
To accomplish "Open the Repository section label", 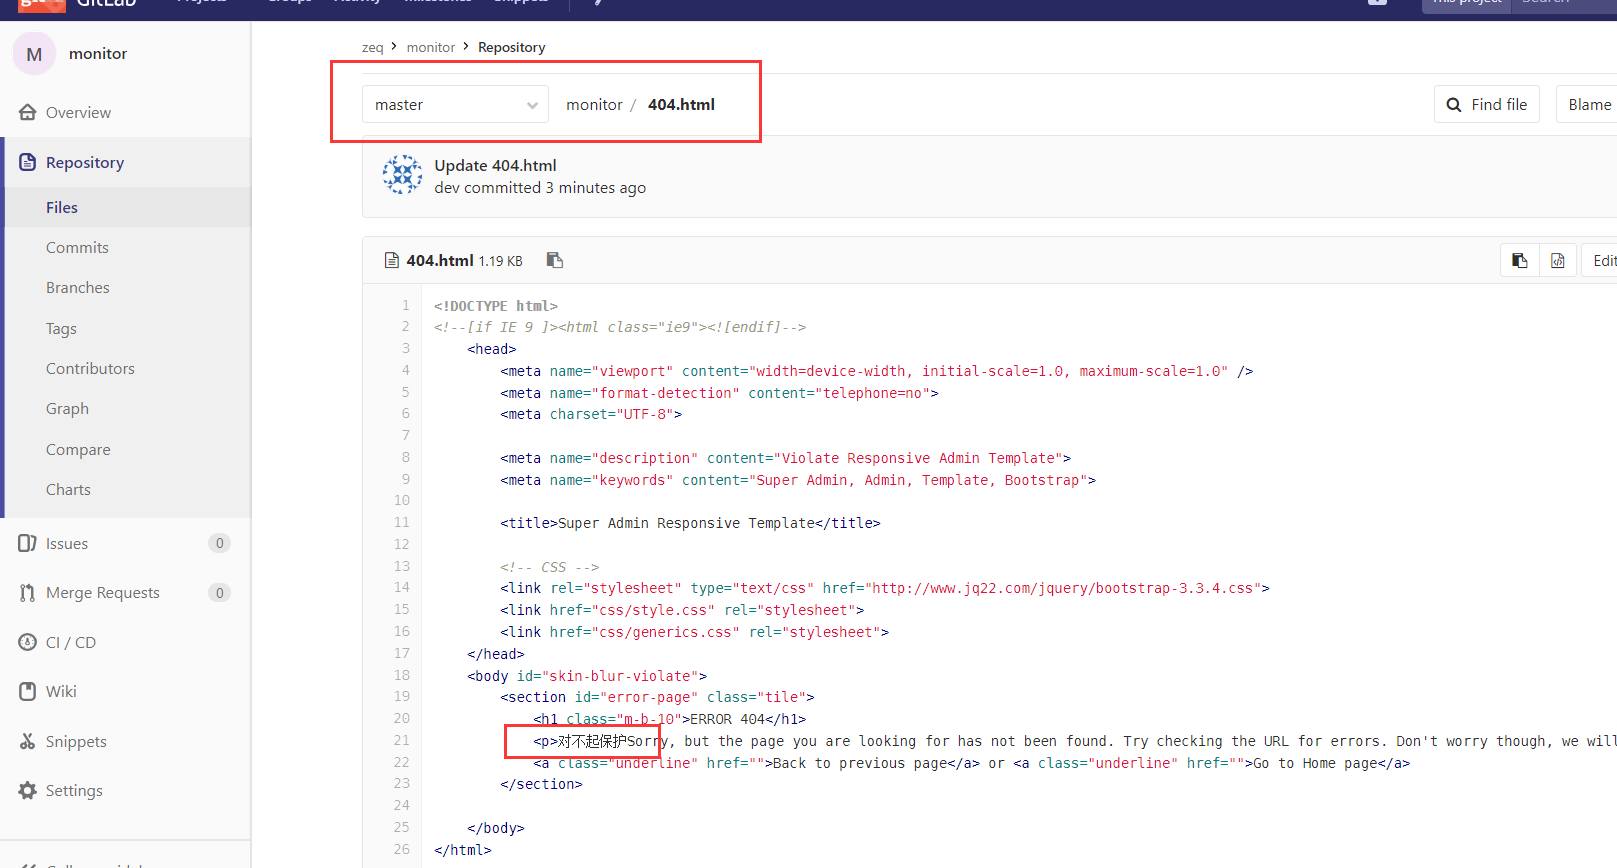I will pyautogui.click(x=85, y=162).
